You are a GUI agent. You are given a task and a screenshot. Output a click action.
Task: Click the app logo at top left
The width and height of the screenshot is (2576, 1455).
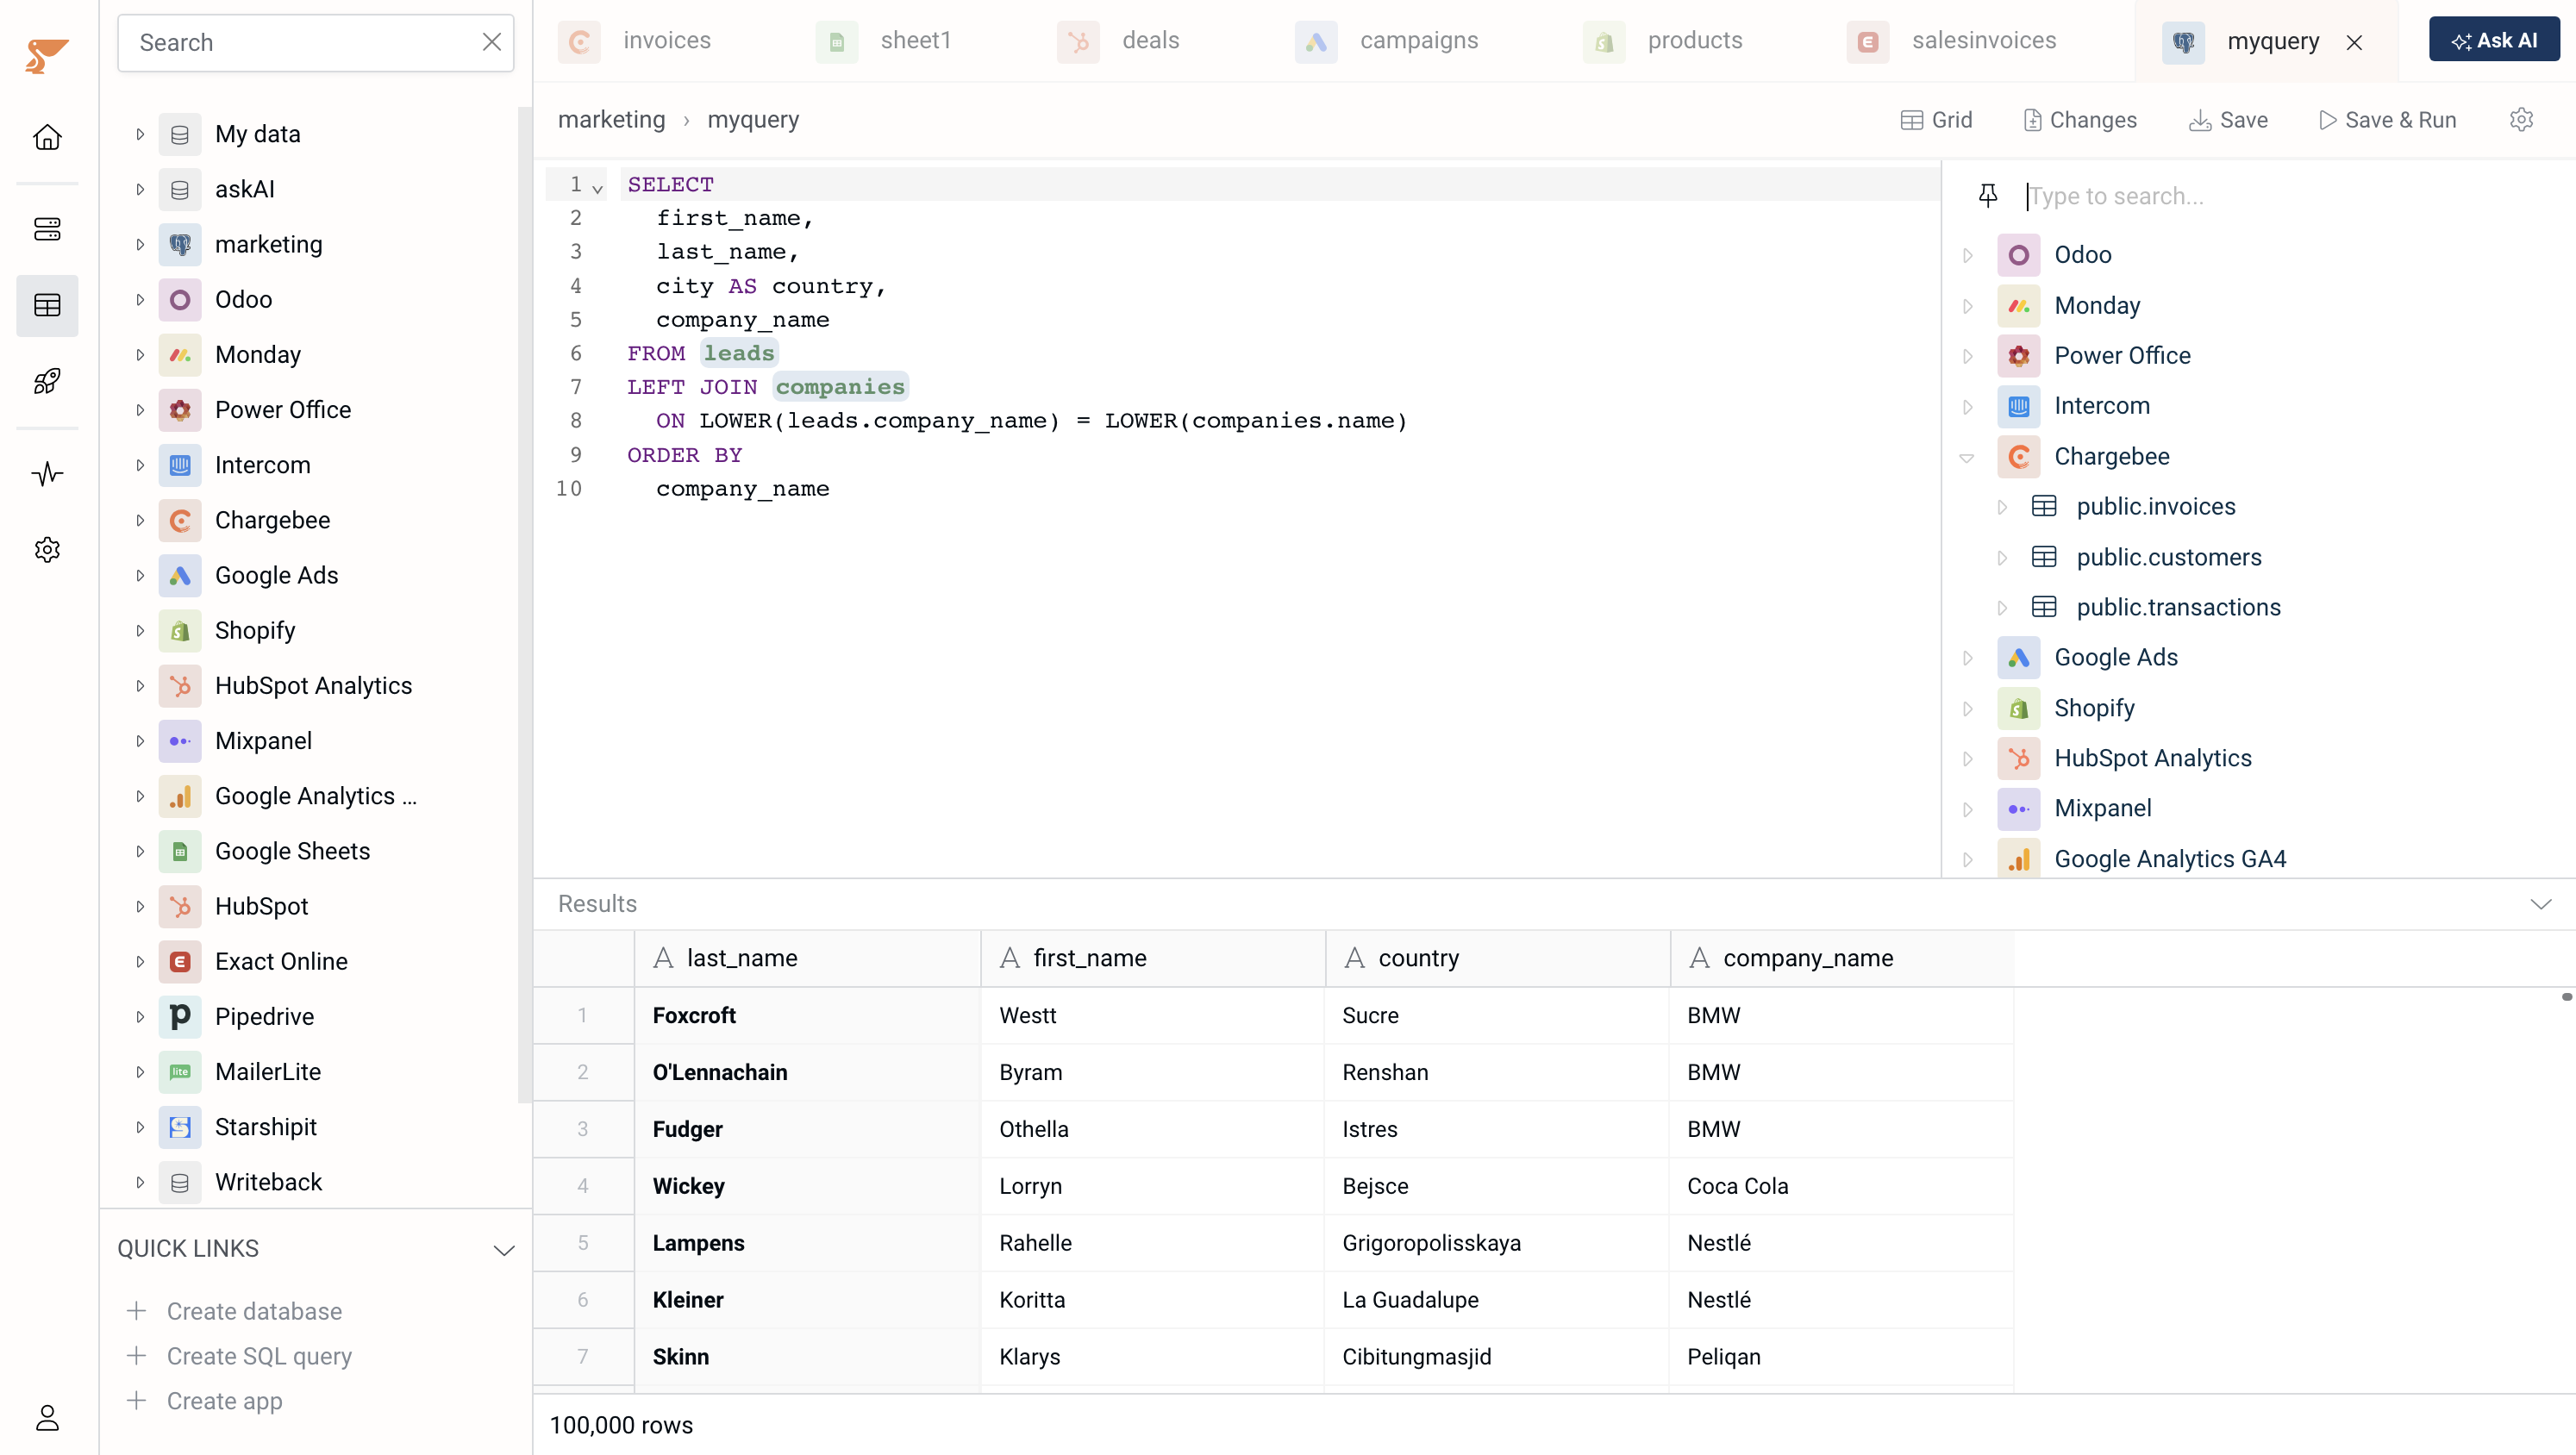(47, 56)
